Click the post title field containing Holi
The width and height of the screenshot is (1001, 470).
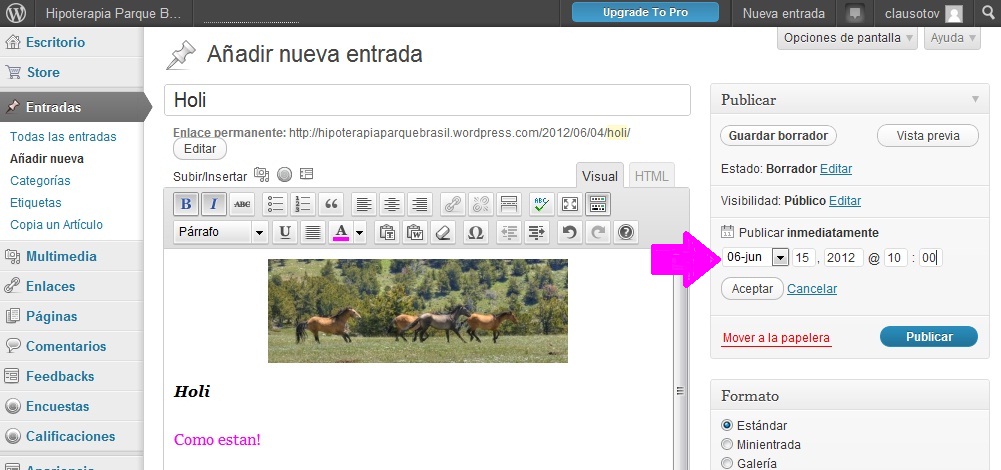(x=427, y=100)
